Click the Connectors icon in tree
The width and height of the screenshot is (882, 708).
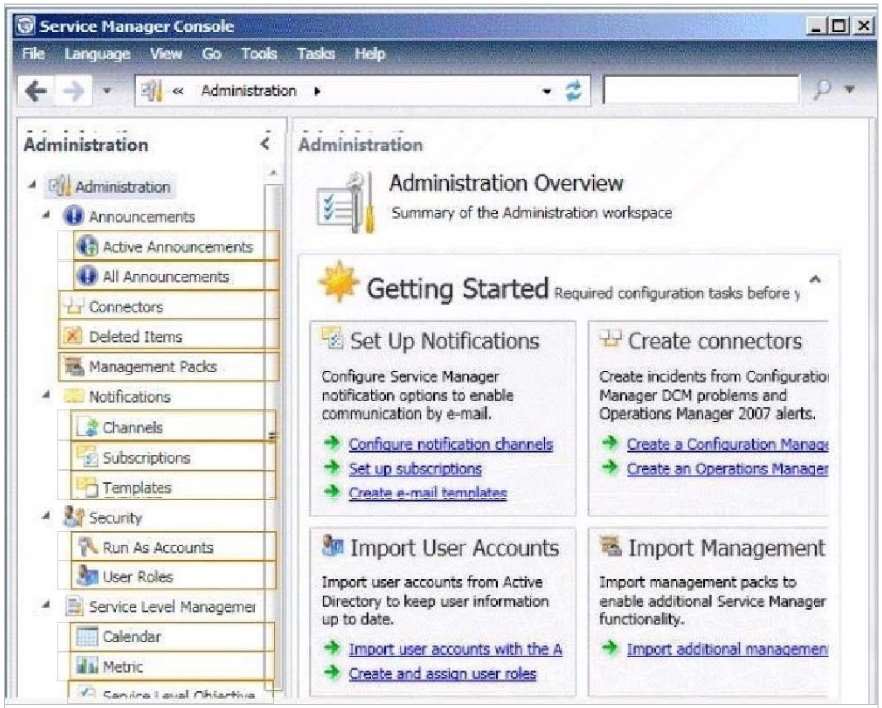point(74,306)
